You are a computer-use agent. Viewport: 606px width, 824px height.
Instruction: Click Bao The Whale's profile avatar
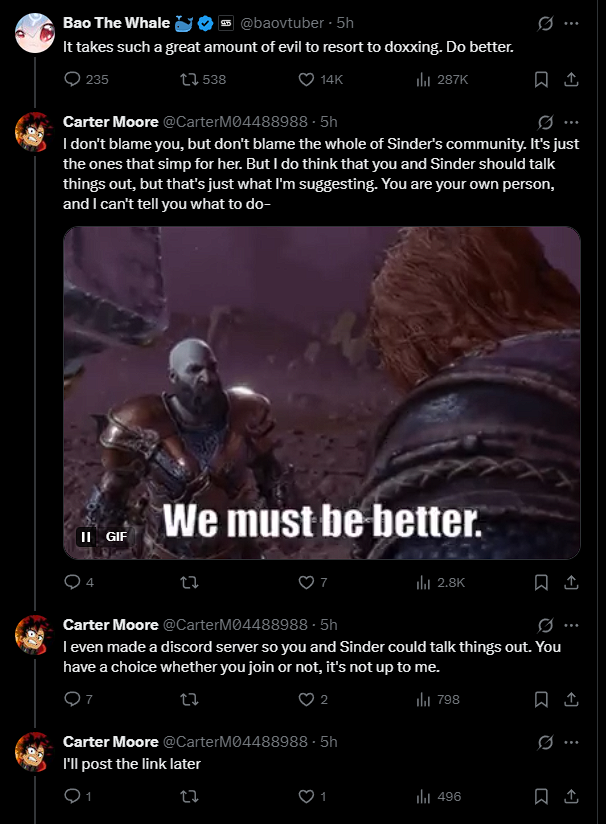[35, 33]
